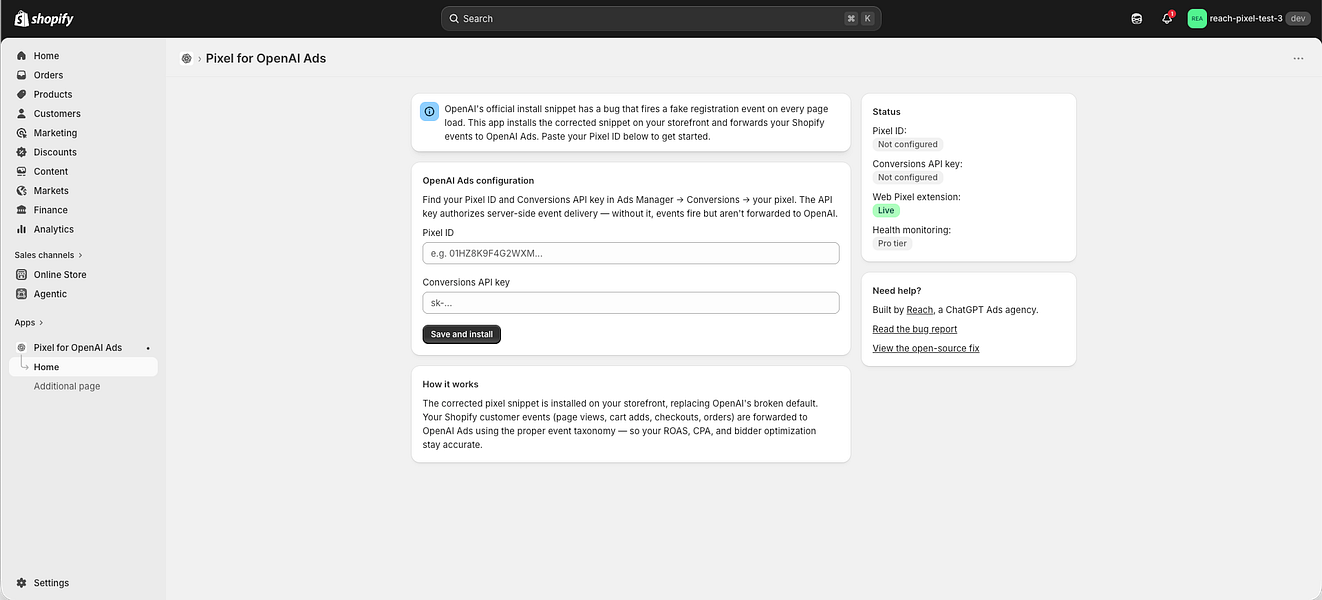Click the Need help? heading
This screenshot has height=600, width=1322.
[x=897, y=291]
